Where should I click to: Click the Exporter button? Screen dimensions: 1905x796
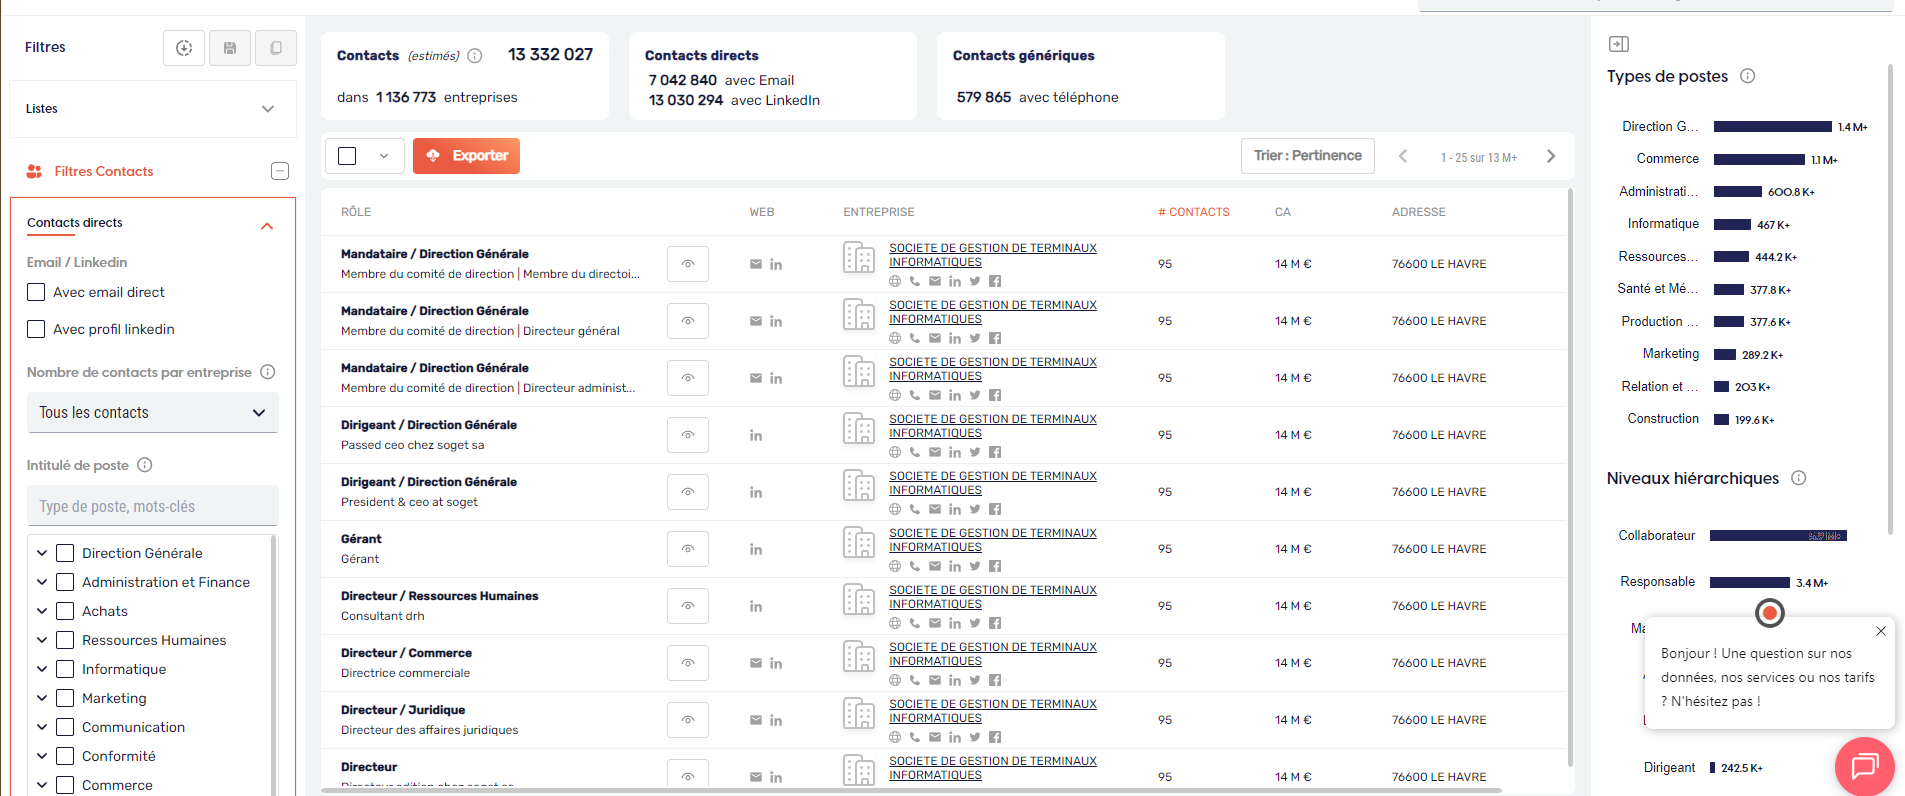[x=466, y=156]
